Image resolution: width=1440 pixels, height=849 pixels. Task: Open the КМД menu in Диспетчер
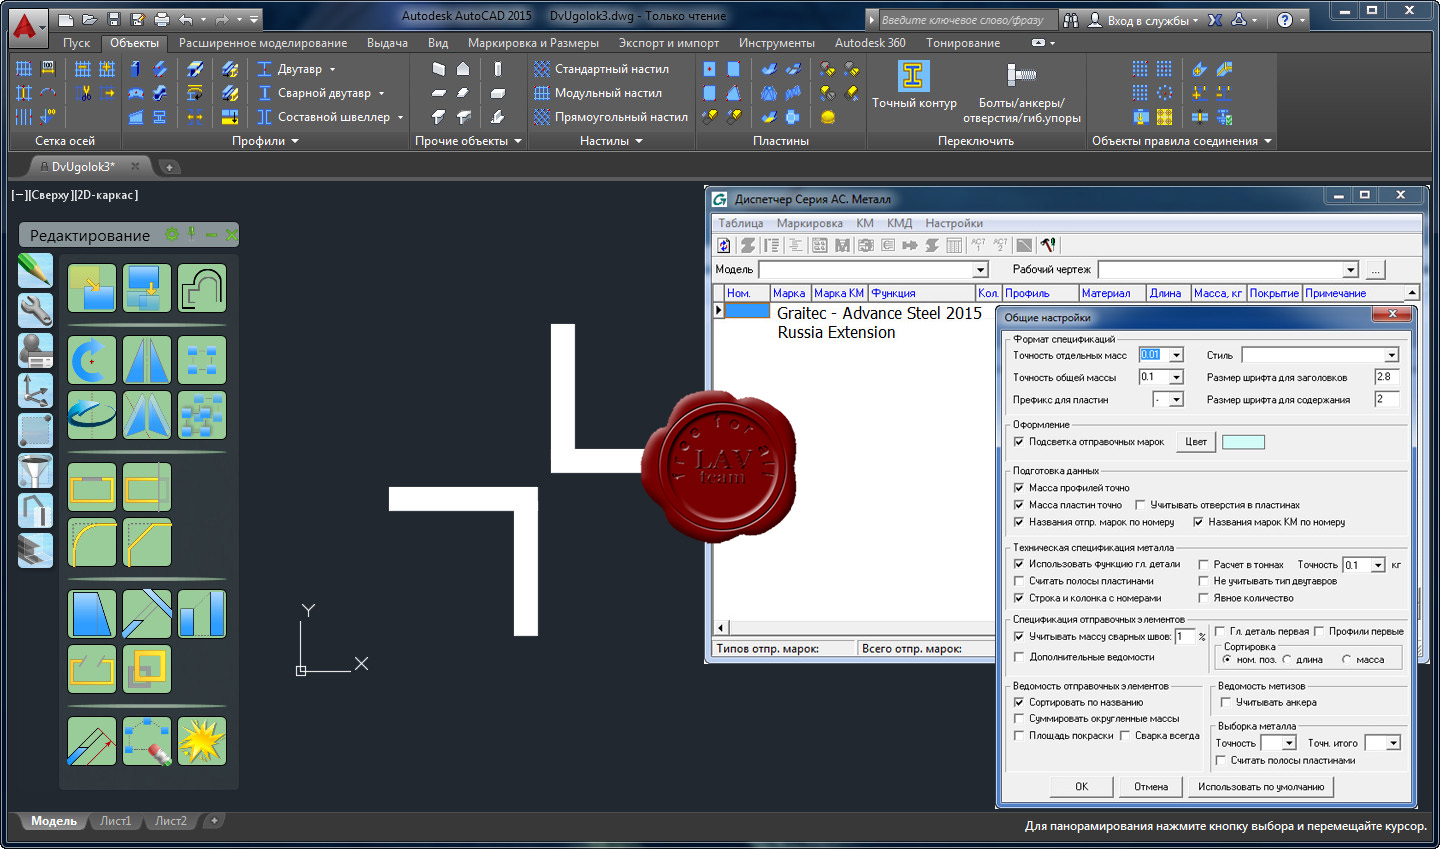[899, 223]
